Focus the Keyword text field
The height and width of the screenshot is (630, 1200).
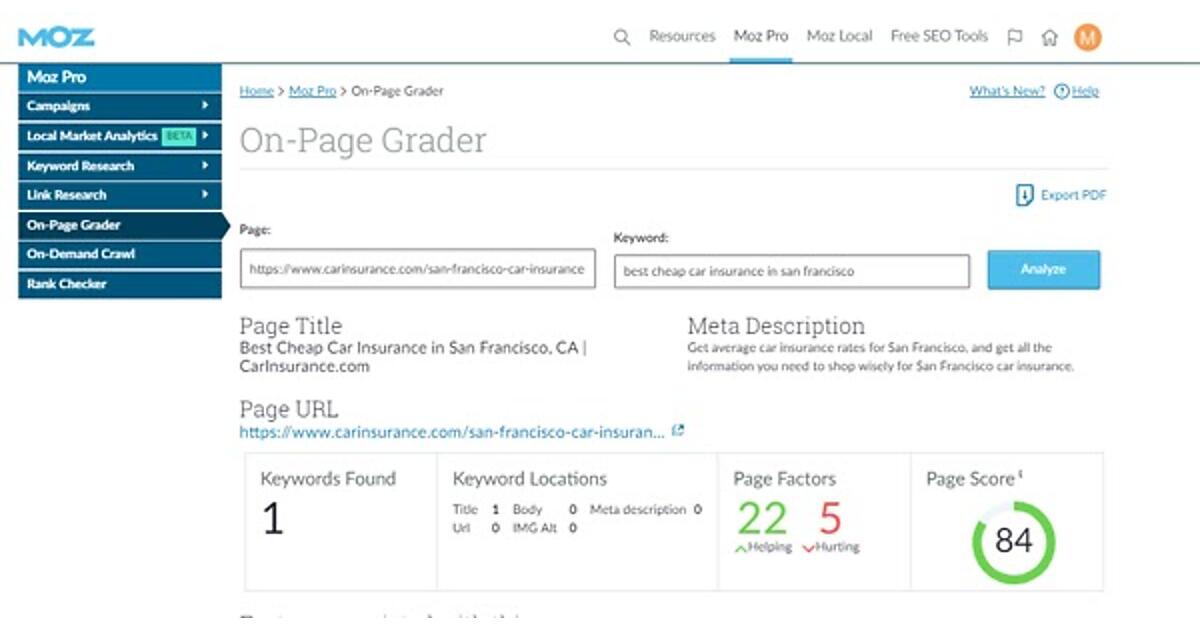(791, 271)
